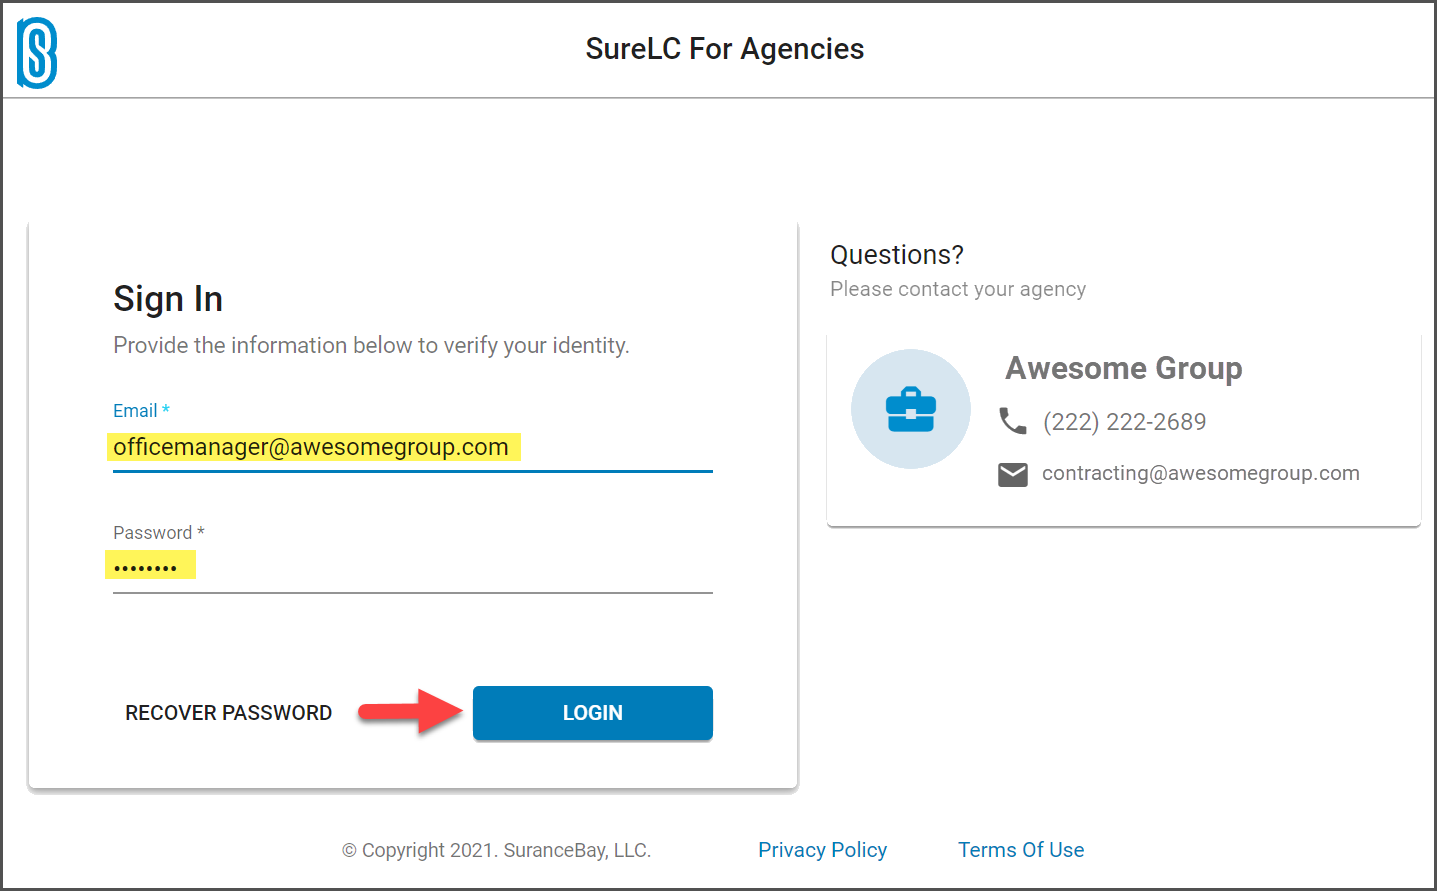Click the contracting@awesomegroup.com email address
1437x891 pixels.
click(x=1201, y=473)
